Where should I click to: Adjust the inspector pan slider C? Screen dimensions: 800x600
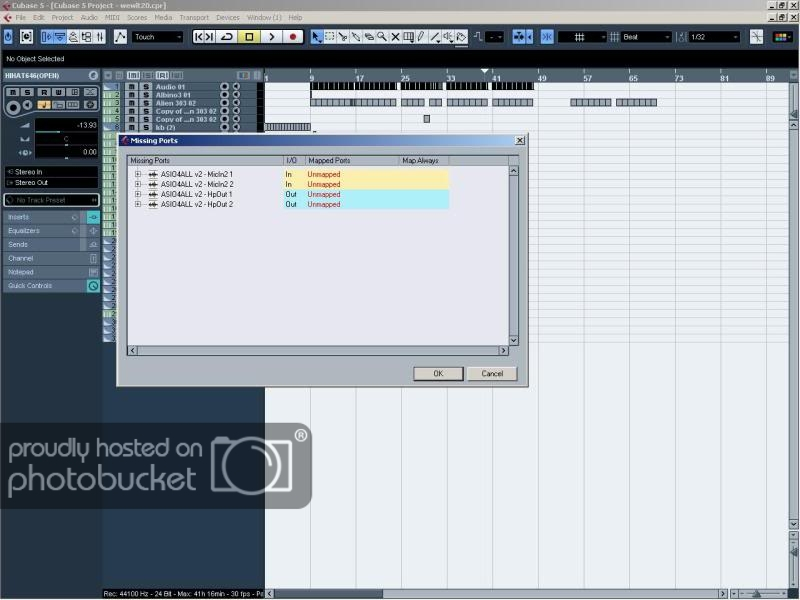pyautogui.click(x=66, y=139)
